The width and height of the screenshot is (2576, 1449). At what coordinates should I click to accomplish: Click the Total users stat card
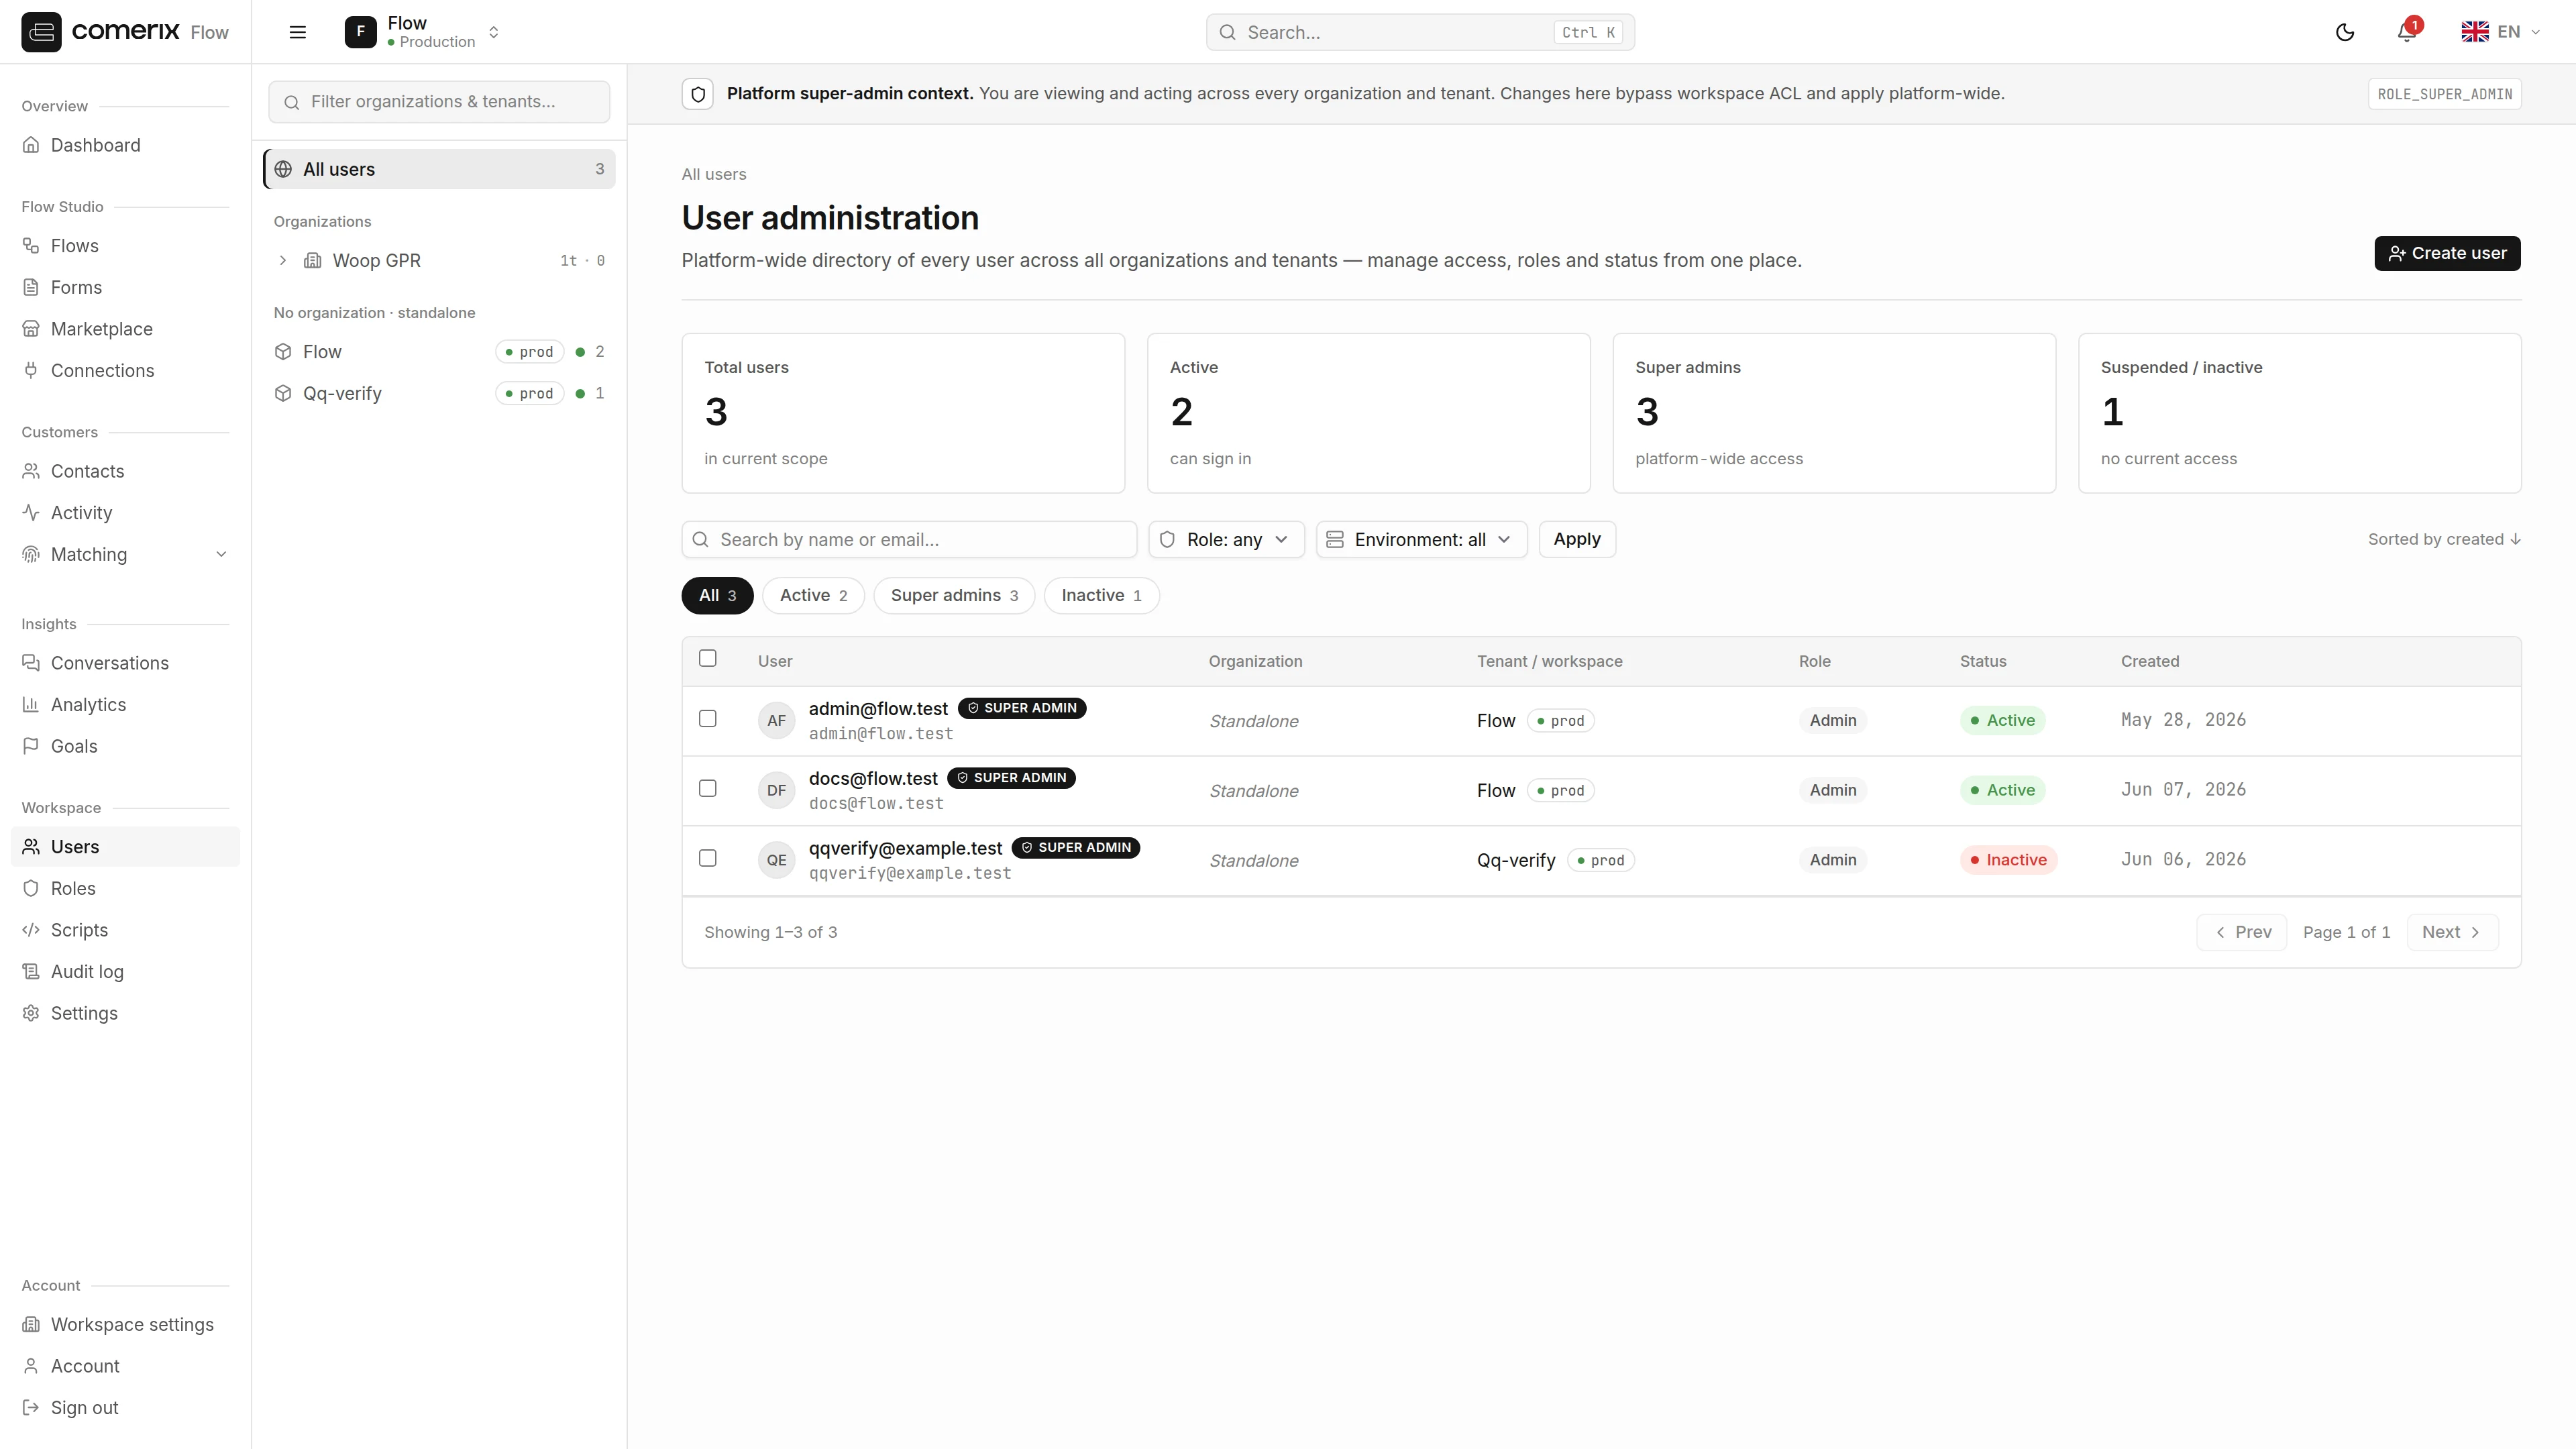point(903,413)
